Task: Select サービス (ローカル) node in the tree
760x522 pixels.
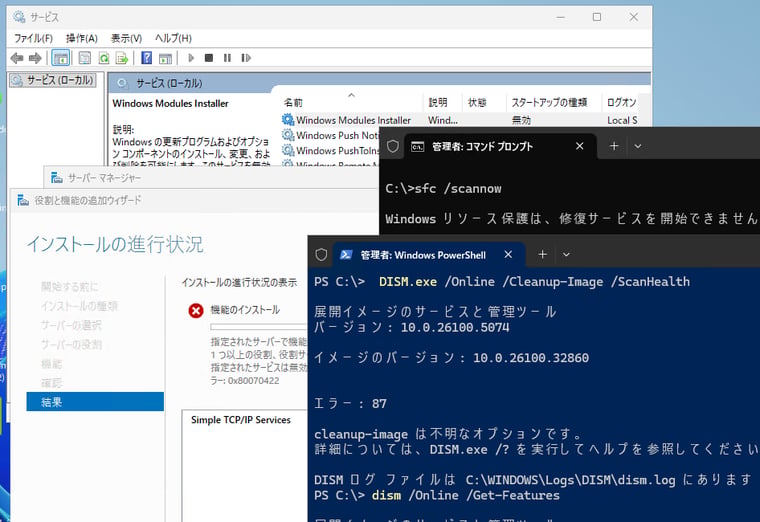Action: [53, 80]
